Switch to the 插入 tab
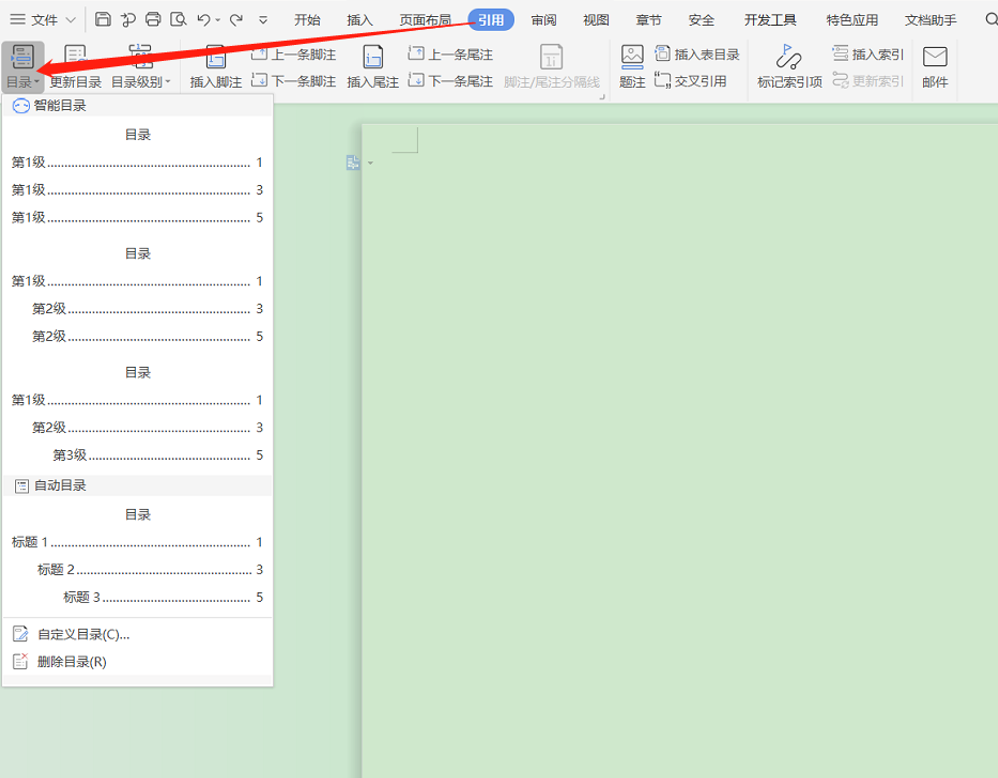Image resolution: width=998 pixels, height=778 pixels. 360,20
